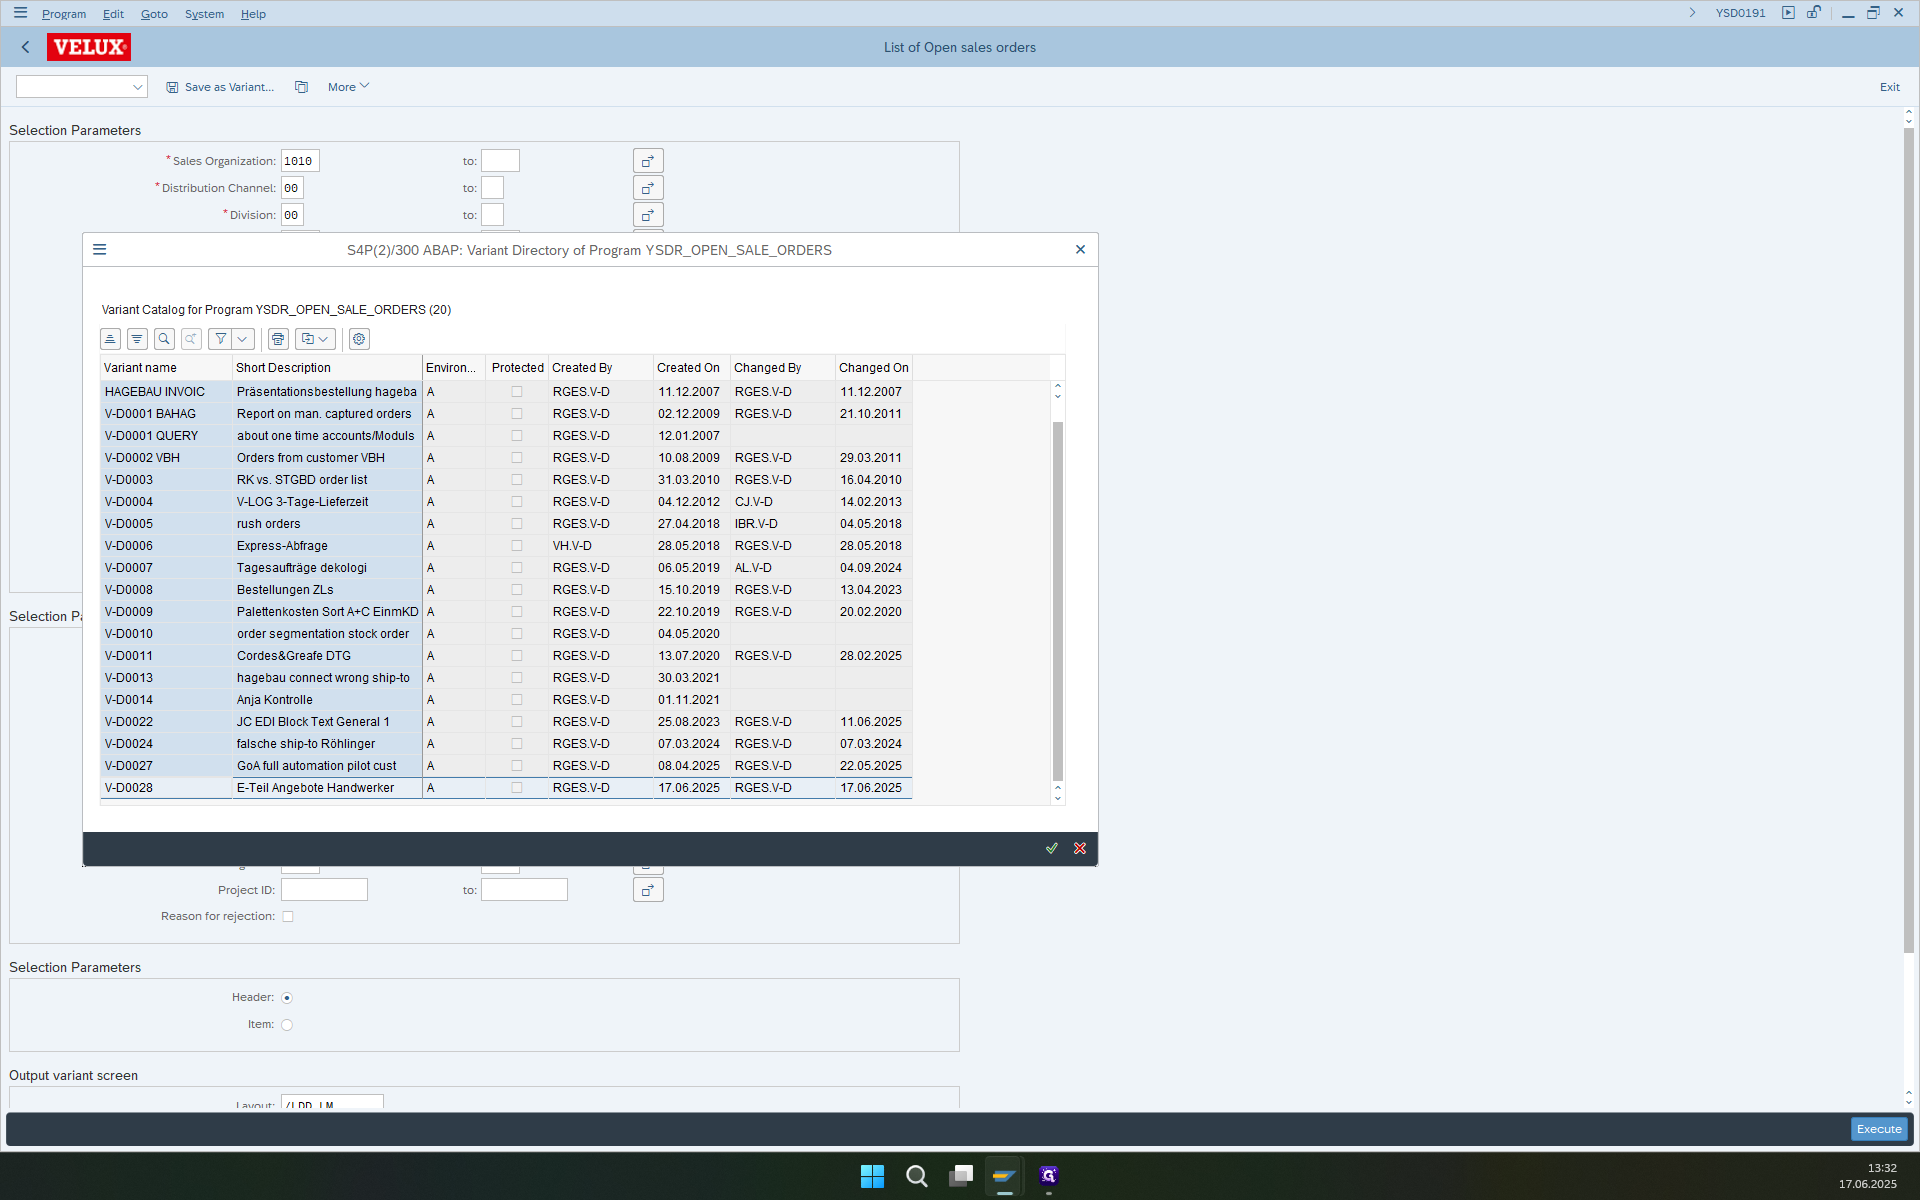Open the command field dropdown
This screenshot has height=1200, width=1920.
point(137,87)
